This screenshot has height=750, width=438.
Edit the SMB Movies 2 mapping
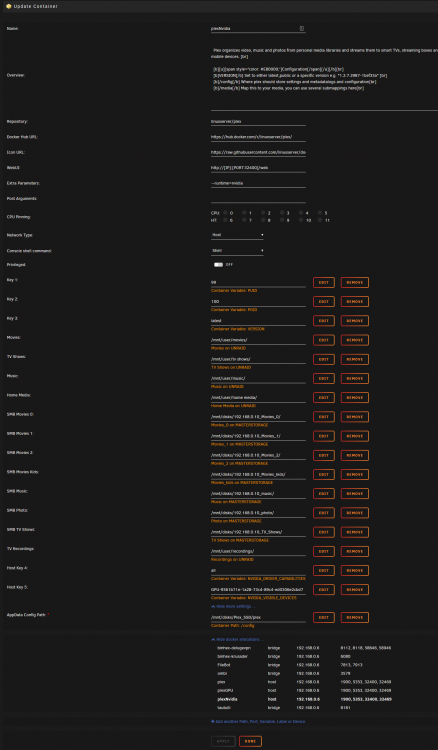click(324, 455)
